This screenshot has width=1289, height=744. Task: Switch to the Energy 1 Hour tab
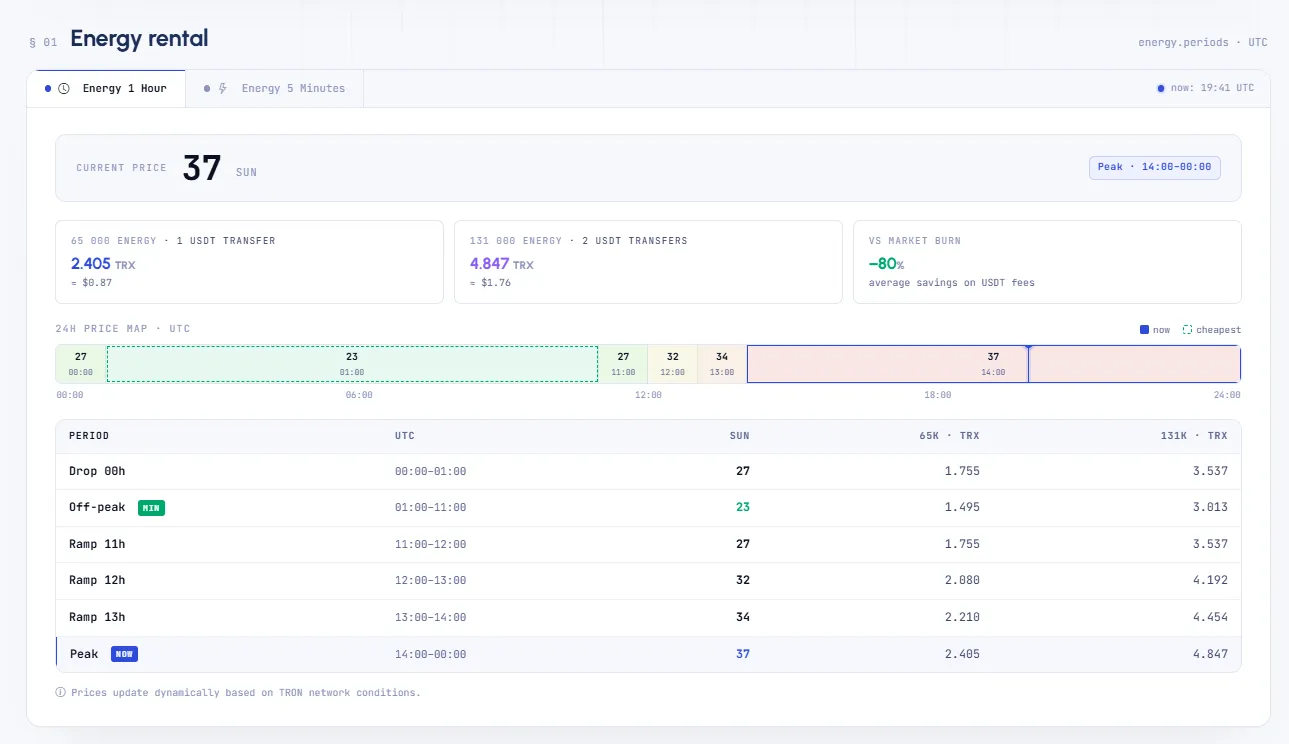point(106,88)
